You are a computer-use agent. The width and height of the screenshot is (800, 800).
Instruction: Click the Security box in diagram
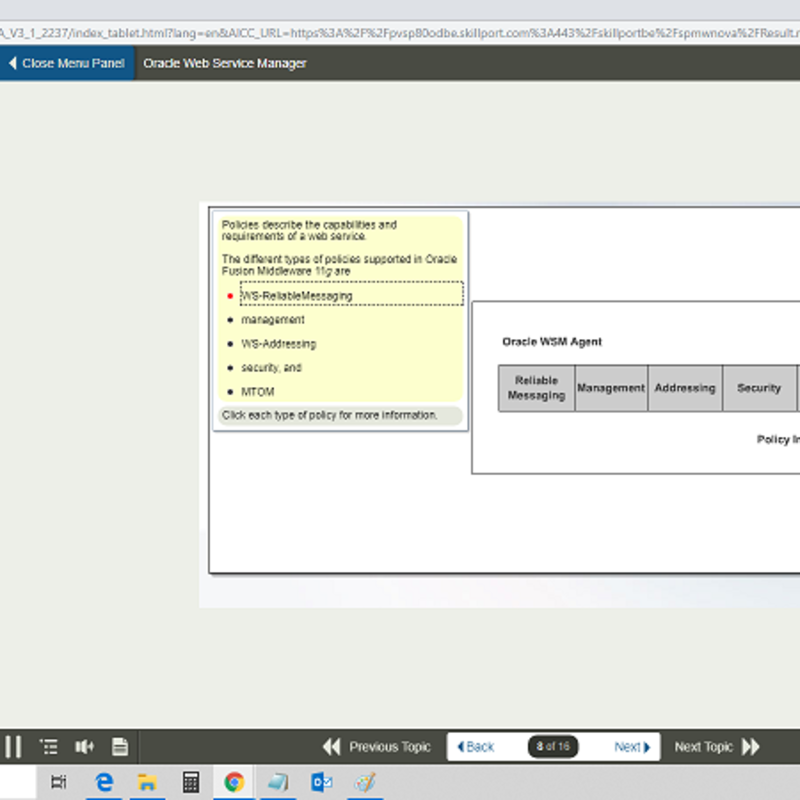point(760,388)
